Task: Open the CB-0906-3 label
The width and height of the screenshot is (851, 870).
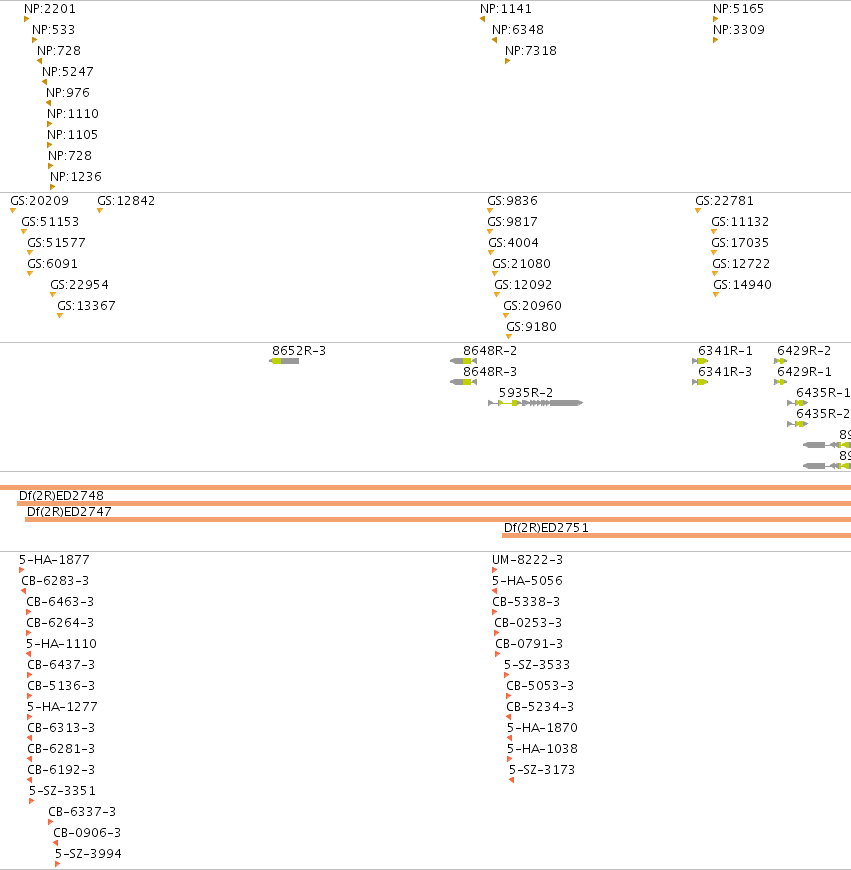Action: tap(87, 833)
